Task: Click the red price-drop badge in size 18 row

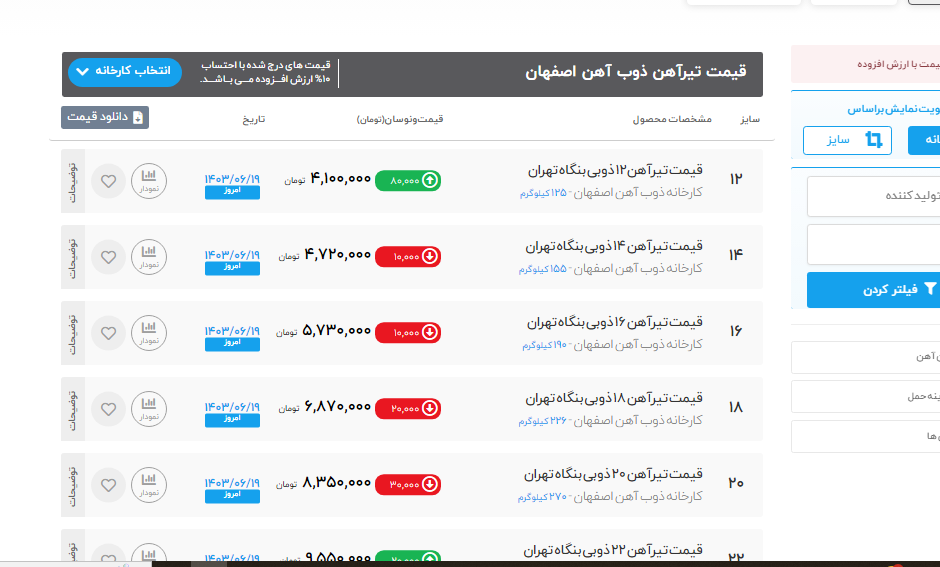Action: tap(408, 408)
